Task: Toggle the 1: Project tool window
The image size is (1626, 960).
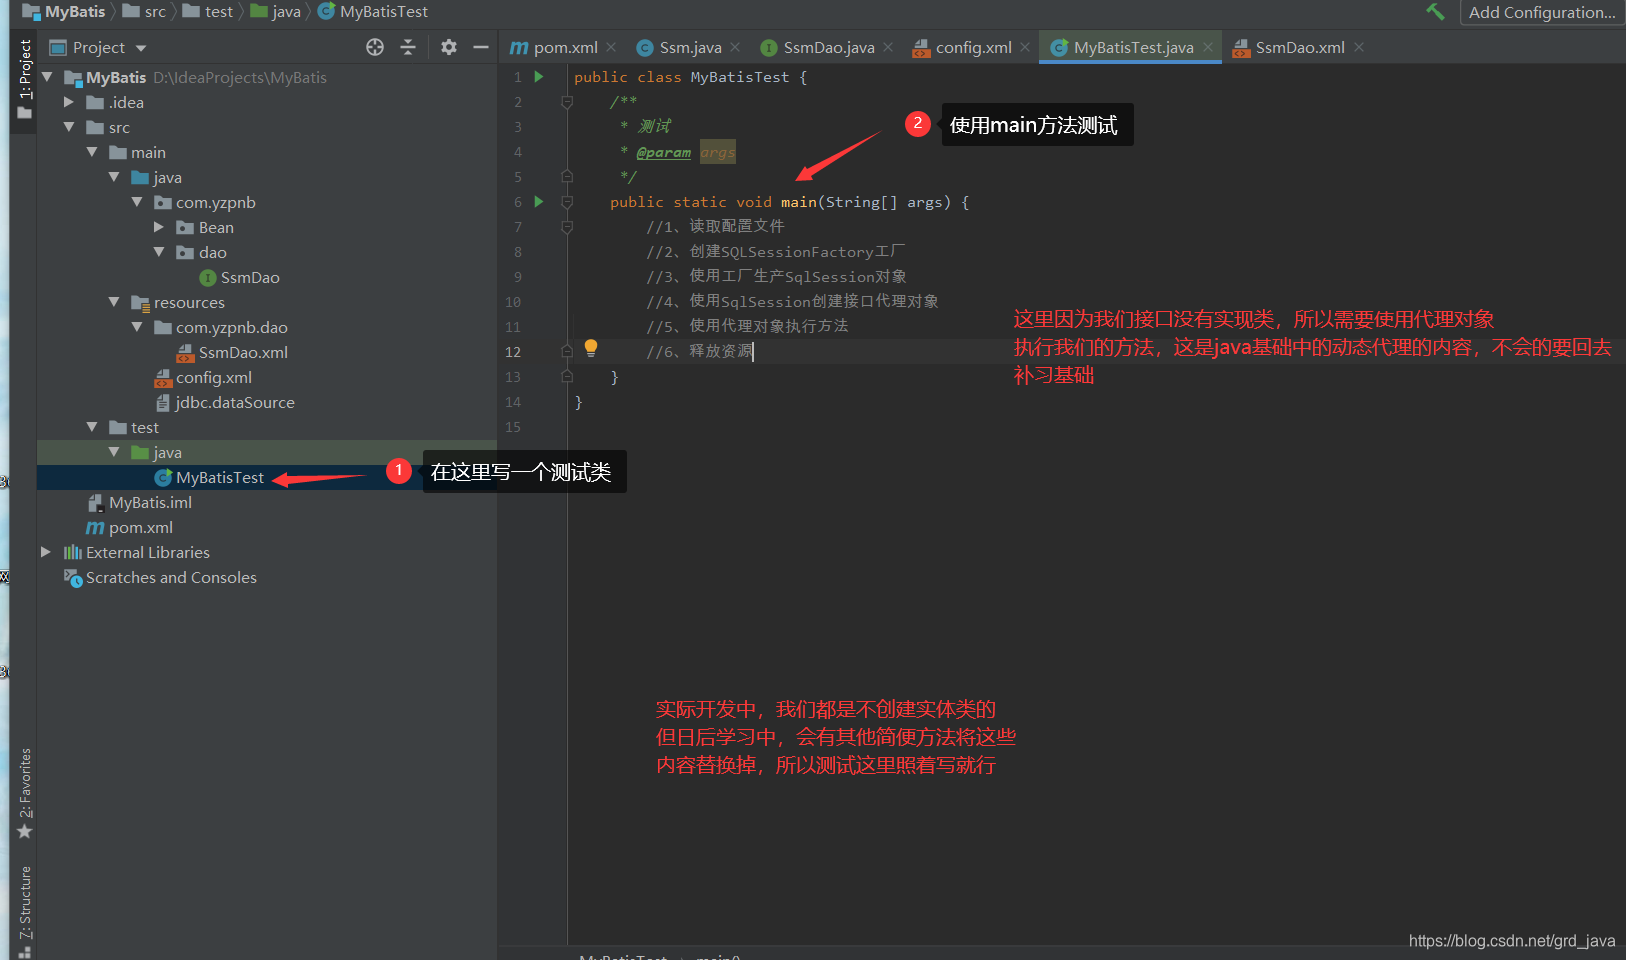Action: point(25,80)
